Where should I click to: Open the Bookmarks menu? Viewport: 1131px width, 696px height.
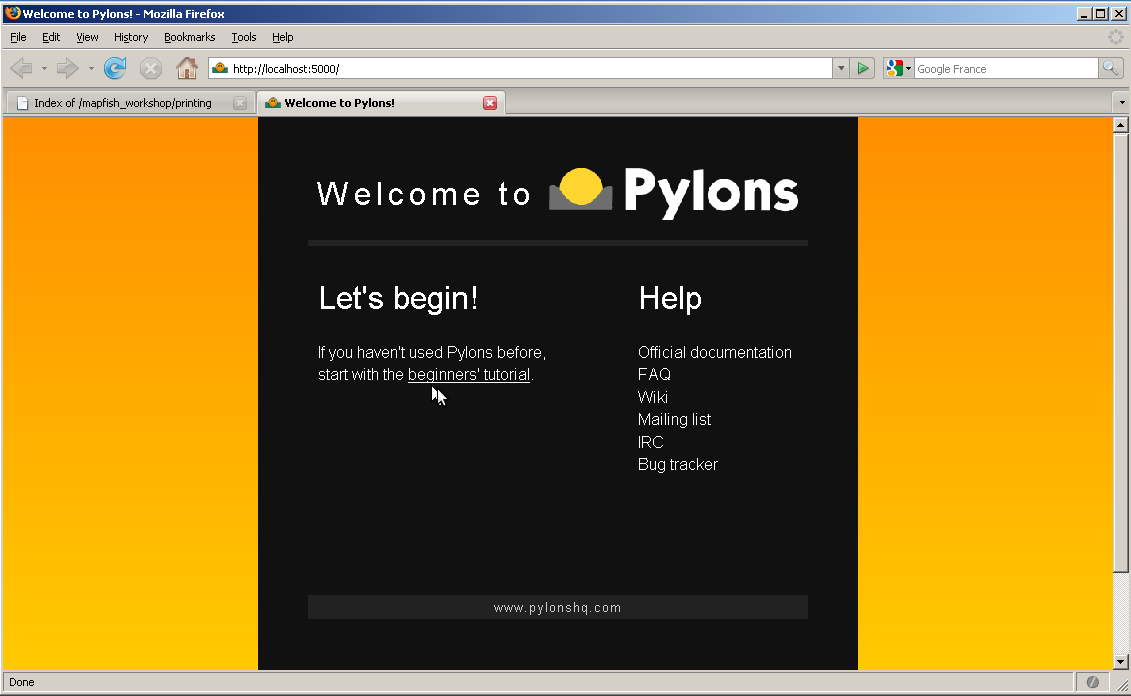pos(190,37)
